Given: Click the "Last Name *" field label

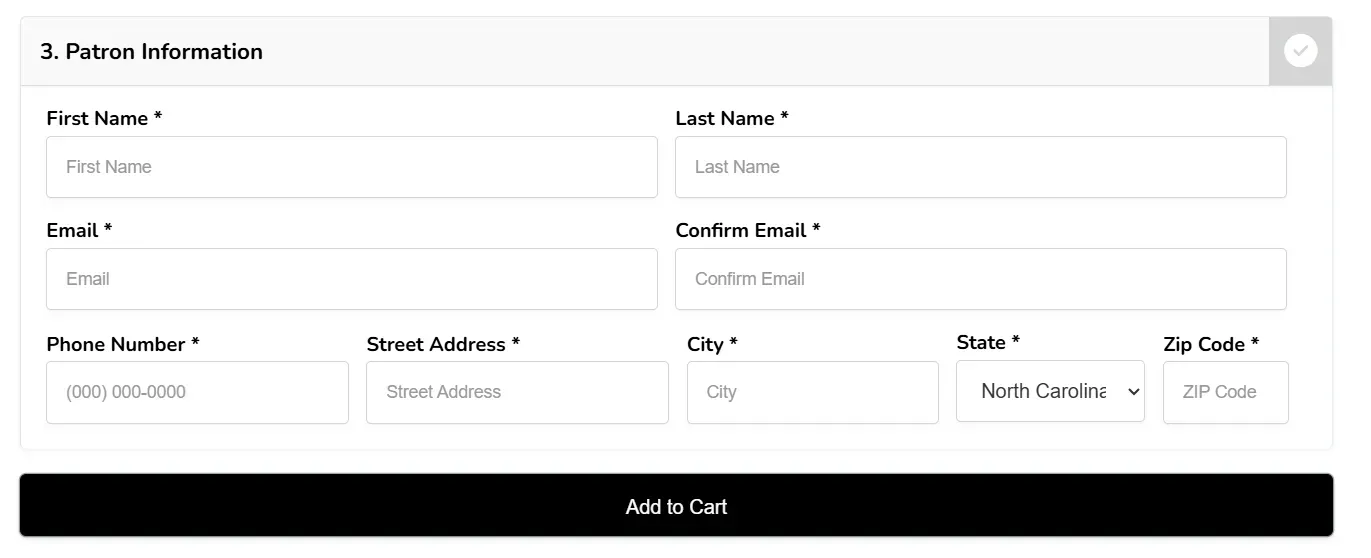Looking at the screenshot, I should [732, 118].
